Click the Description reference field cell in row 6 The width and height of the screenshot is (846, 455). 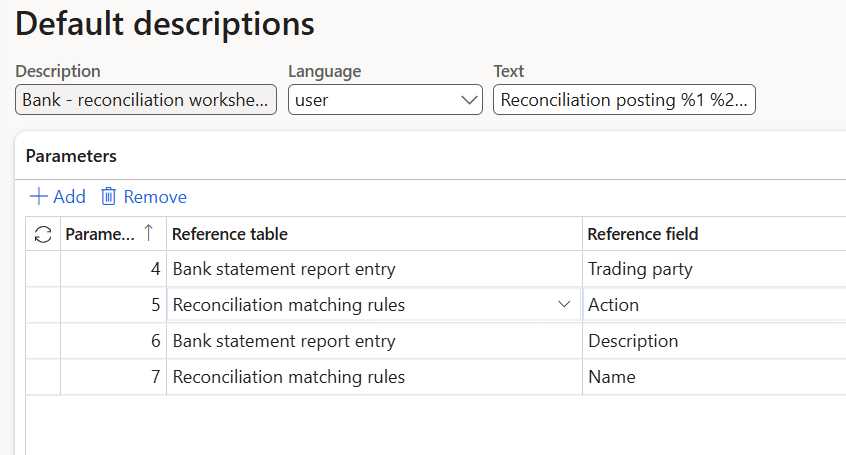tap(714, 341)
